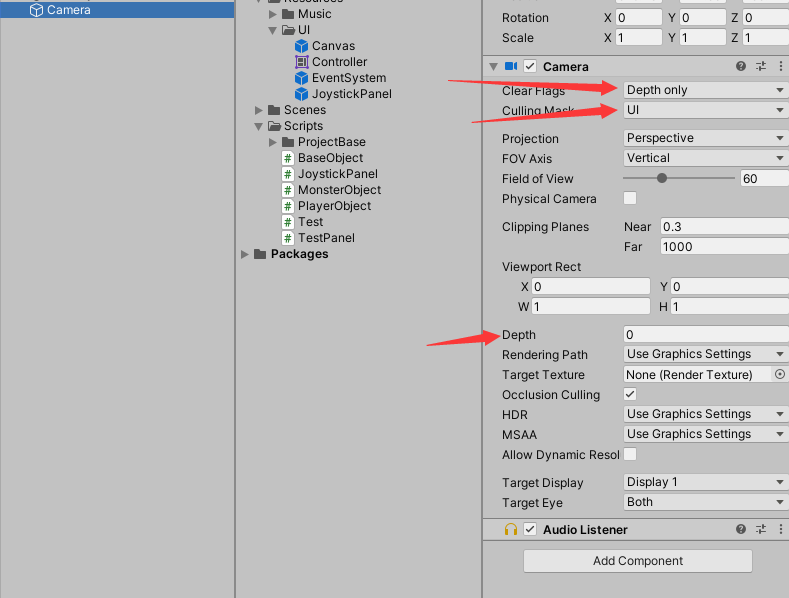Click the Depth input field
Screen dimensions: 789x598
pyautogui.click(x=705, y=334)
